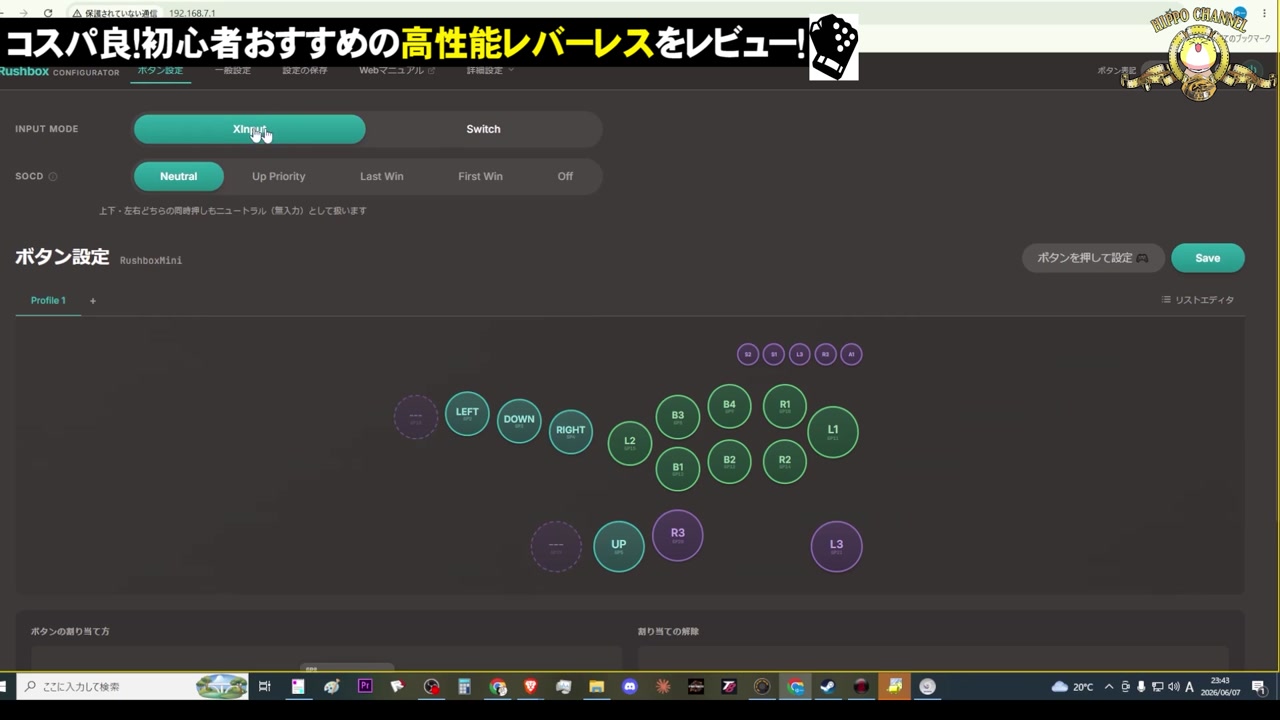Select the R1 button circle
The height and width of the screenshot is (720, 1280).
785,406
